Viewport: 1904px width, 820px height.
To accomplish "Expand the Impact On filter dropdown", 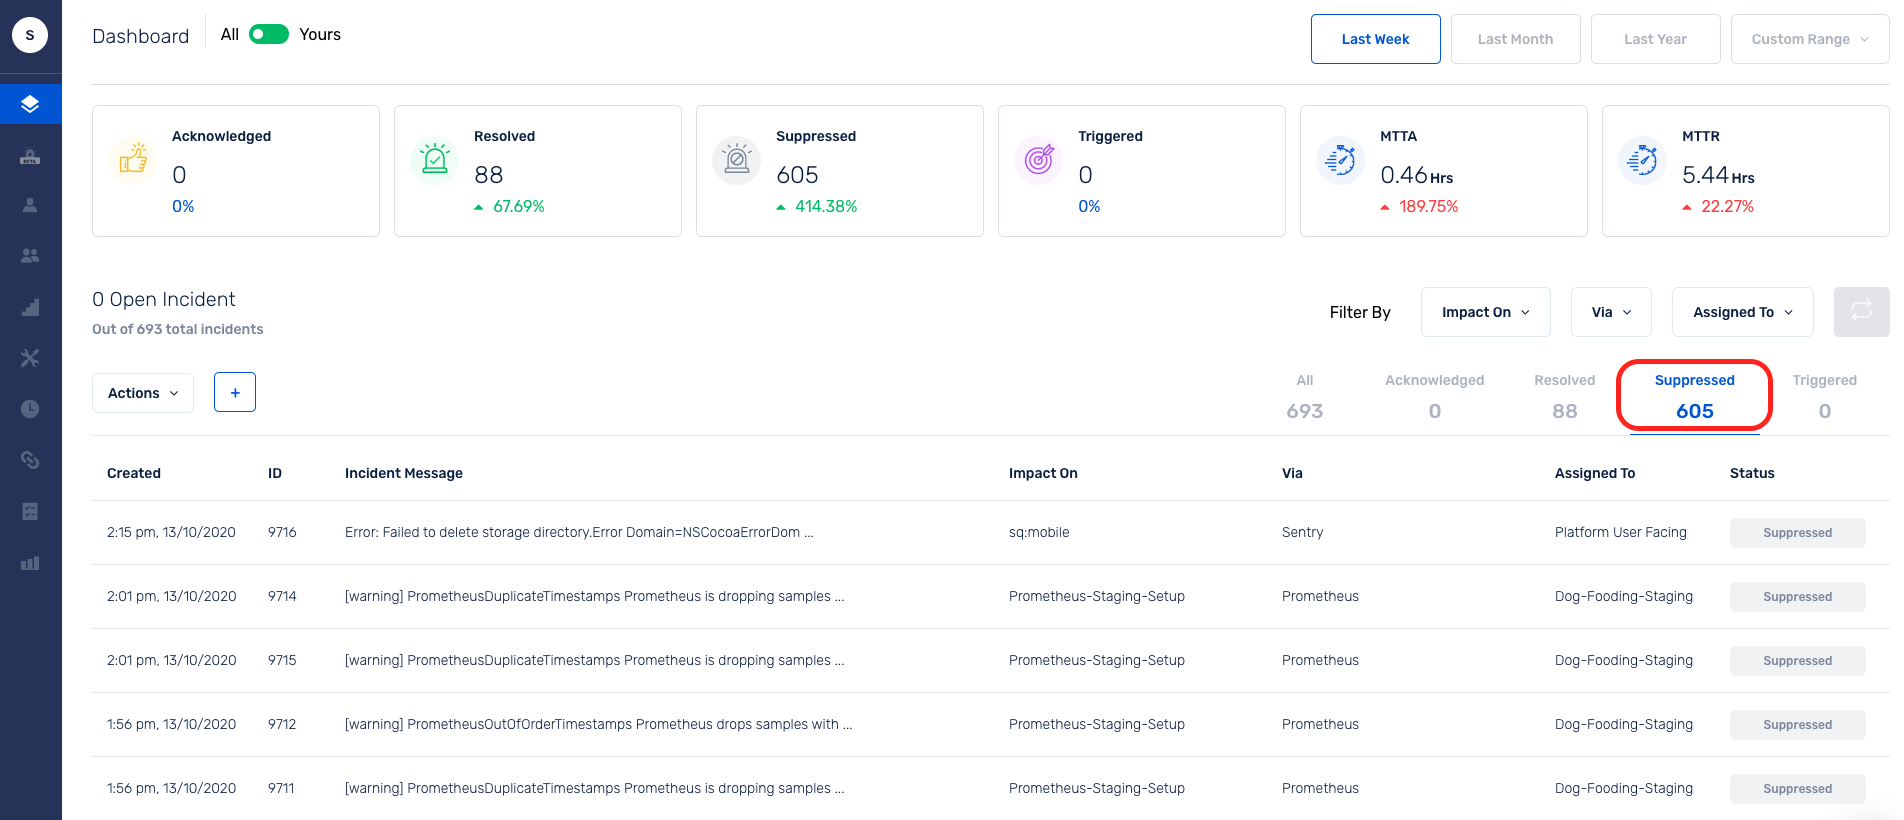I will tap(1486, 312).
